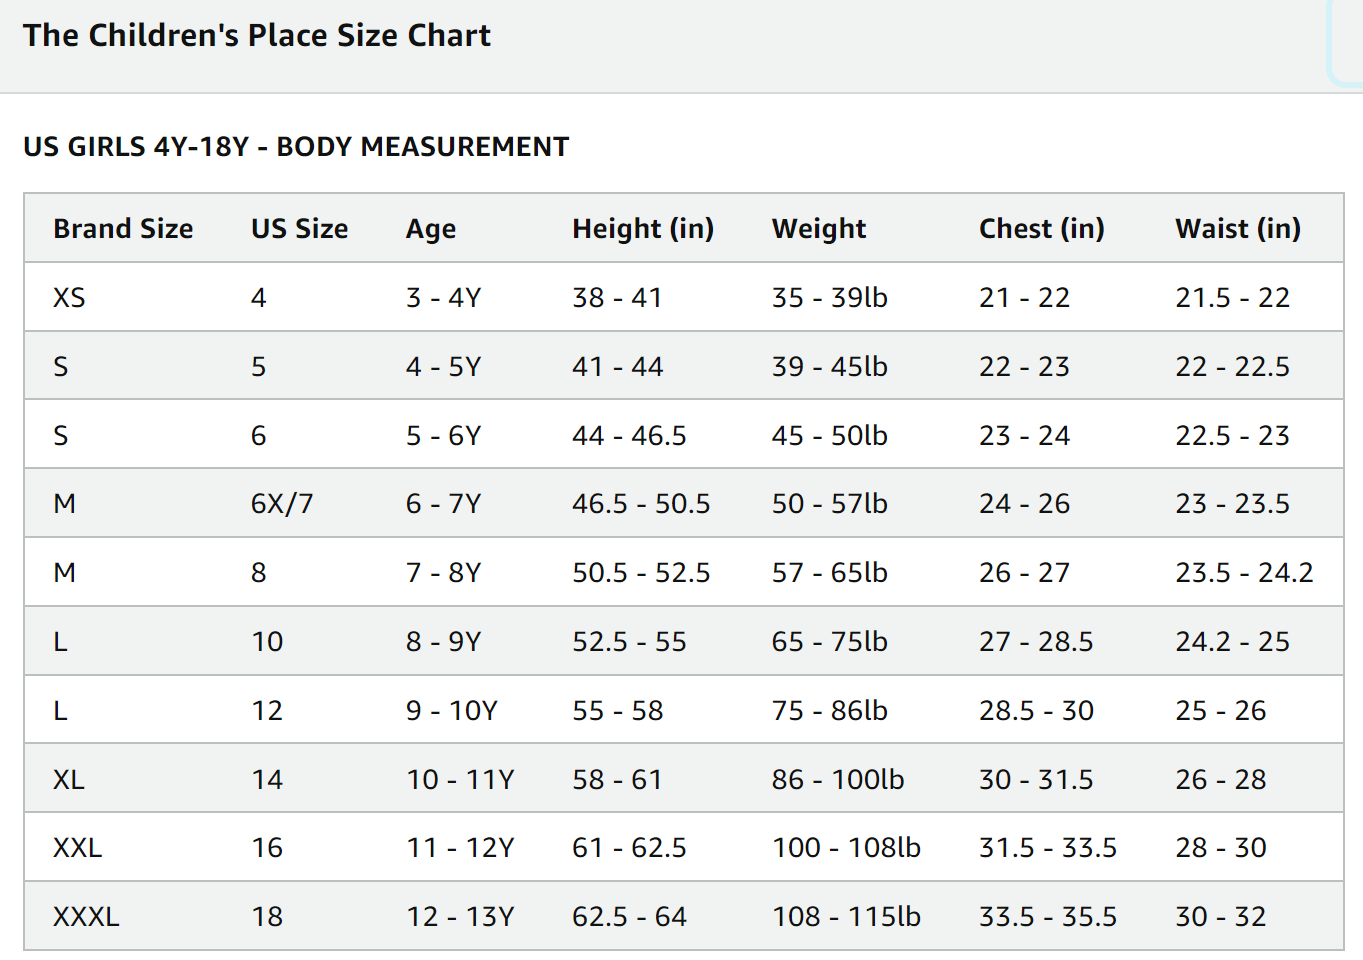Screen dimensions: 1363x960
Task: Click the US Size column header
Action: point(299,229)
